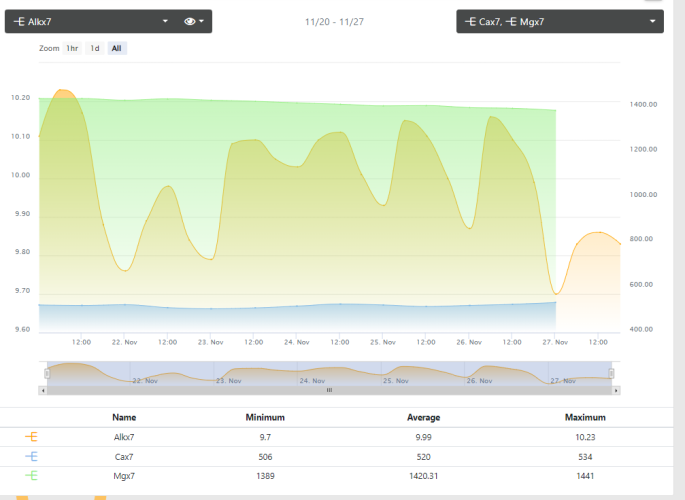Select the Mgx7 name in the table
The height and width of the screenshot is (500, 685).
click(x=124, y=476)
